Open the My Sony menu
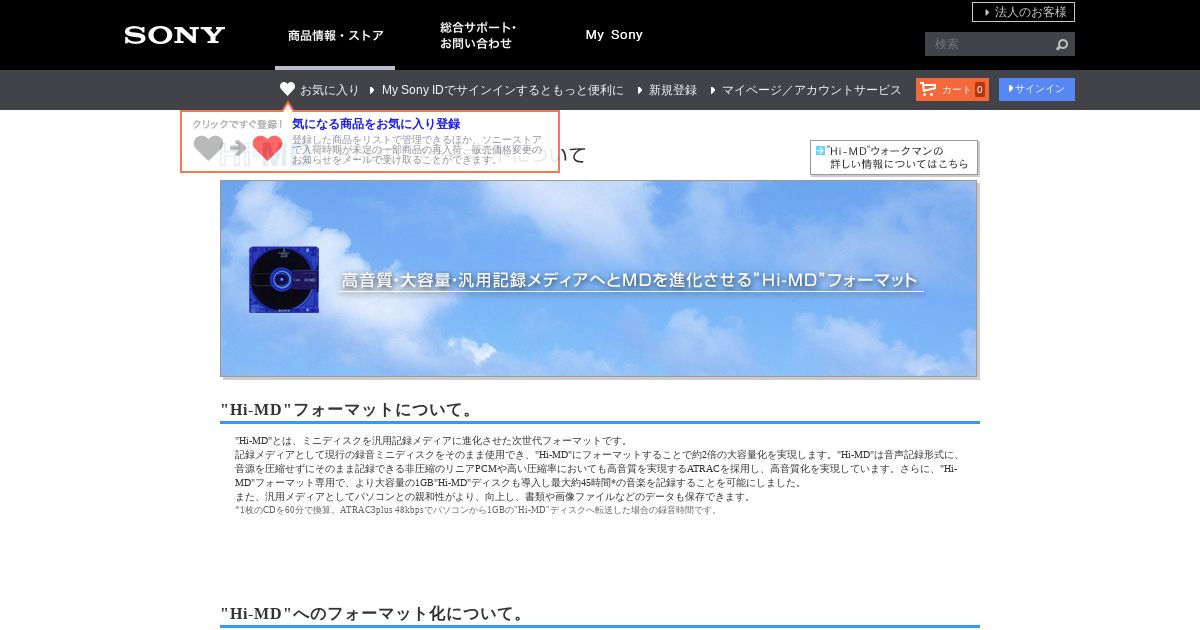Screen dimensions: 1200x630 coord(614,35)
